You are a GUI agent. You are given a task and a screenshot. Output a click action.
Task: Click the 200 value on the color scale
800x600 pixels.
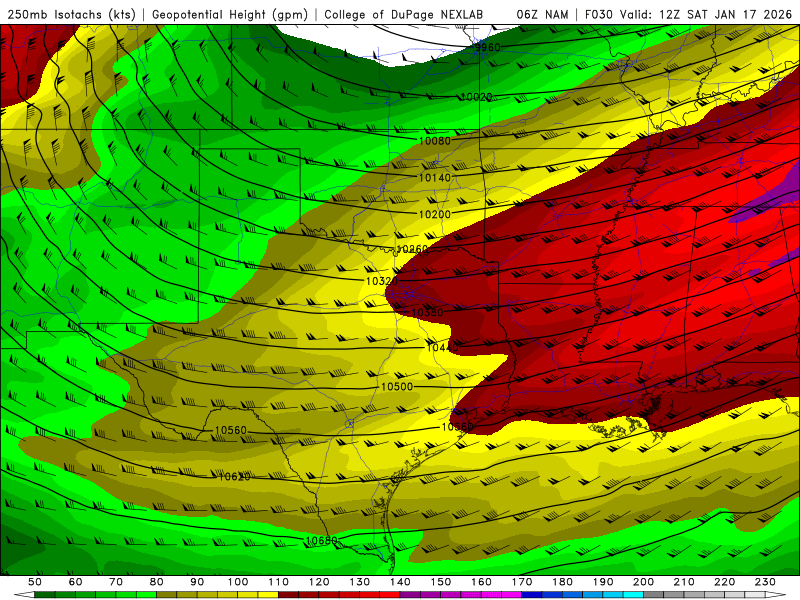pyautogui.click(x=643, y=582)
